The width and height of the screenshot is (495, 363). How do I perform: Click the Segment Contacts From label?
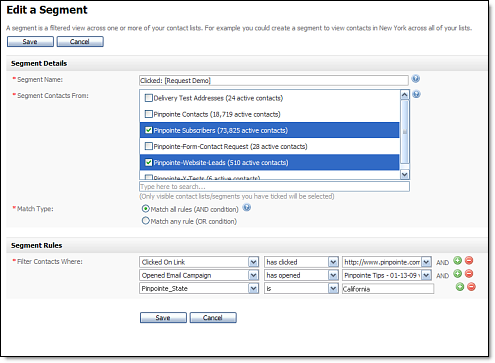tap(53, 96)
